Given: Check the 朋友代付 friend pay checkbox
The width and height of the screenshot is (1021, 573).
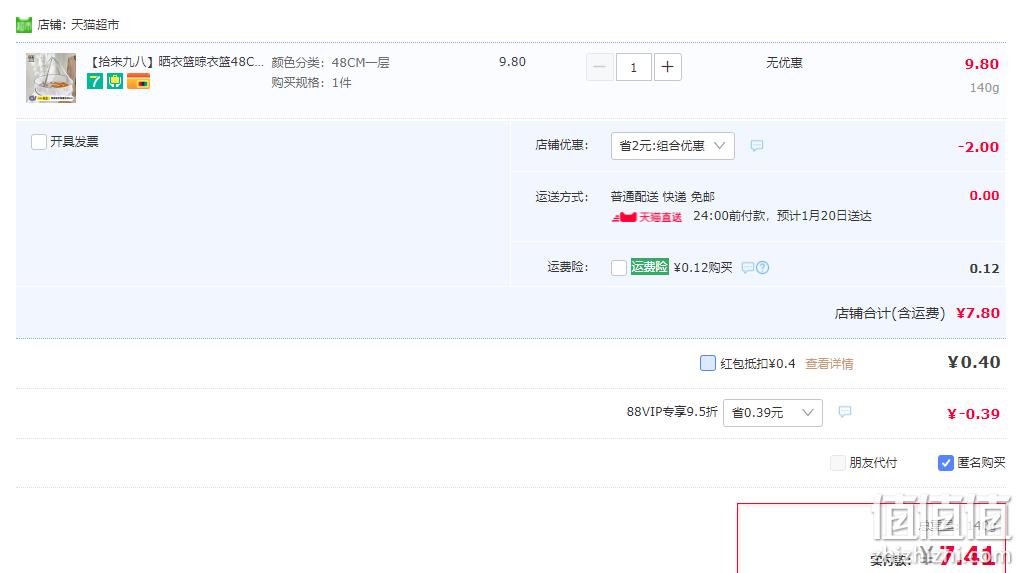Looking at the screenshot, I should click(837, 463).
